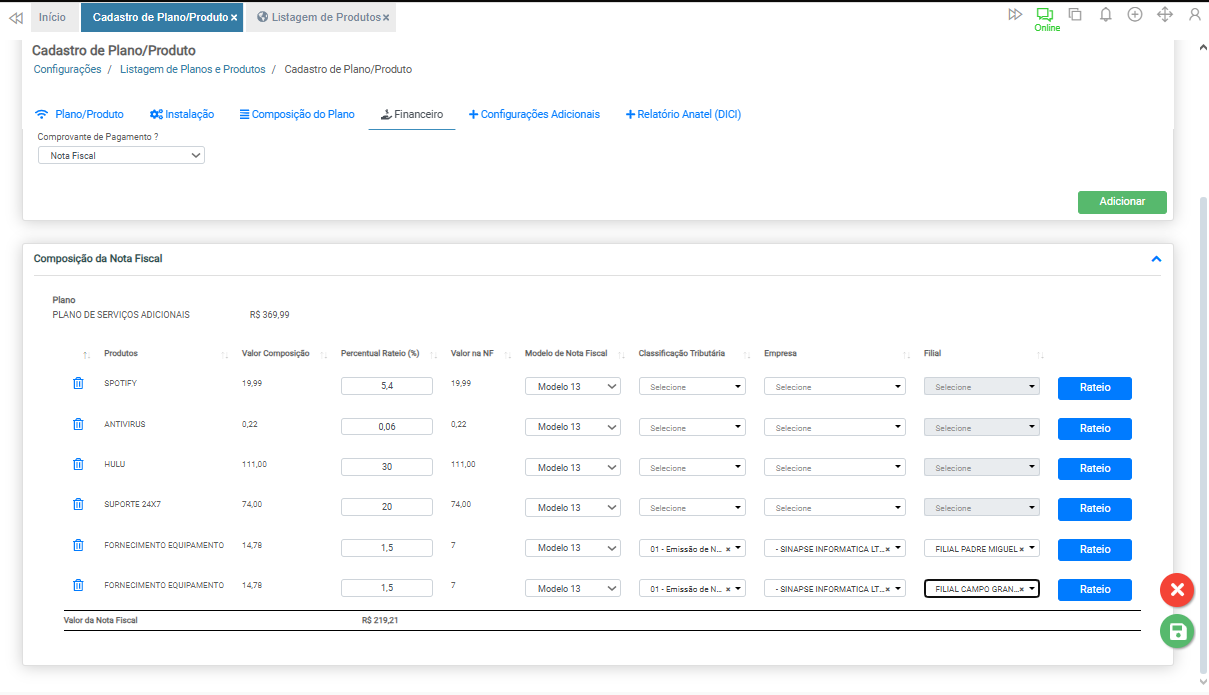Click the rewind arrows icon left of Início
This screenshot has height=695, width=1209.
pos(15,18)
